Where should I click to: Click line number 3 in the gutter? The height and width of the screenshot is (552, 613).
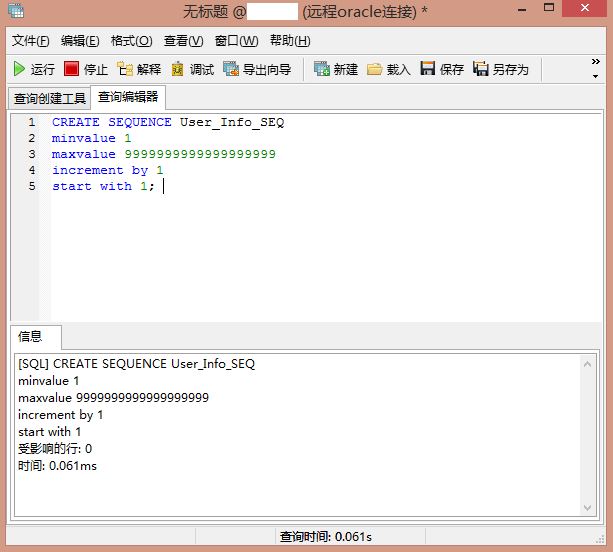[x=32, y=154]
